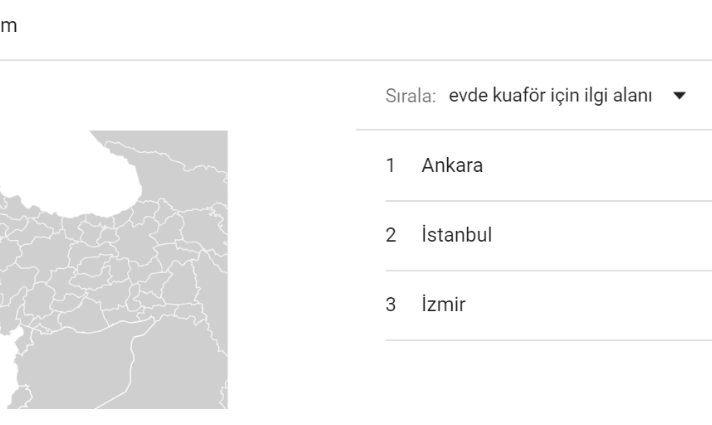The image size is (712, 425).
Task: Click the truncated heading text ending in 'm'
Action: tap(8, 25)
